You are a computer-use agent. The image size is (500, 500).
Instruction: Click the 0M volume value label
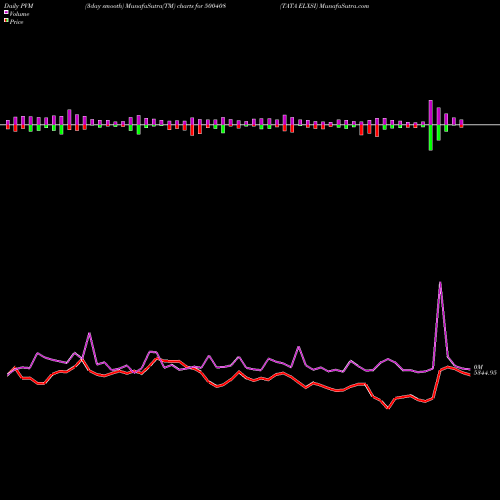pos(478,367)
